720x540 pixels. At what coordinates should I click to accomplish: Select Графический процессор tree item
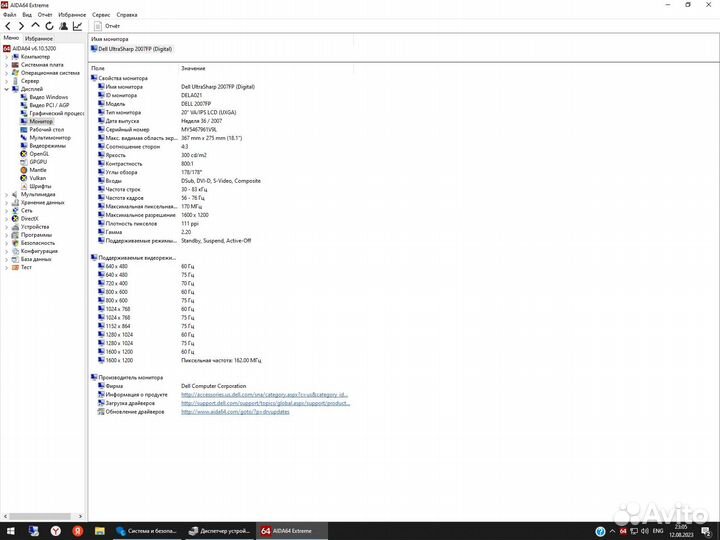[x=52, y=113]
